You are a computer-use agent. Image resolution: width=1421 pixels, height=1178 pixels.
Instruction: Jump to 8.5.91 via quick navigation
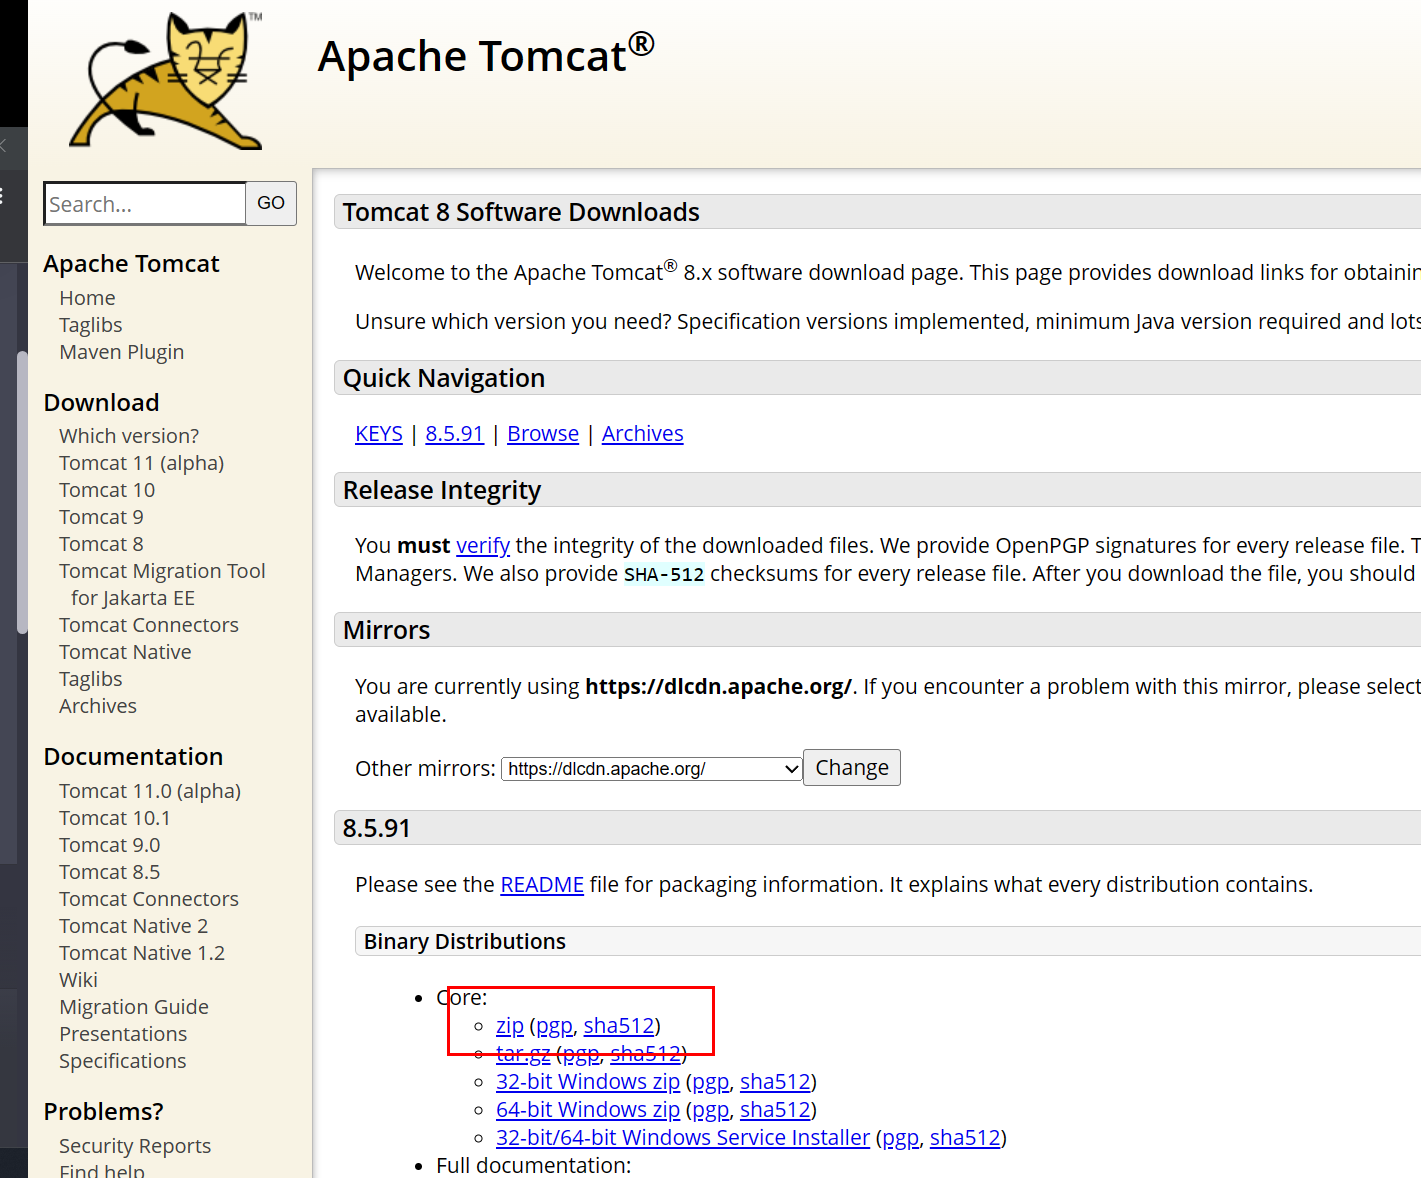click(x=454, y=434)
